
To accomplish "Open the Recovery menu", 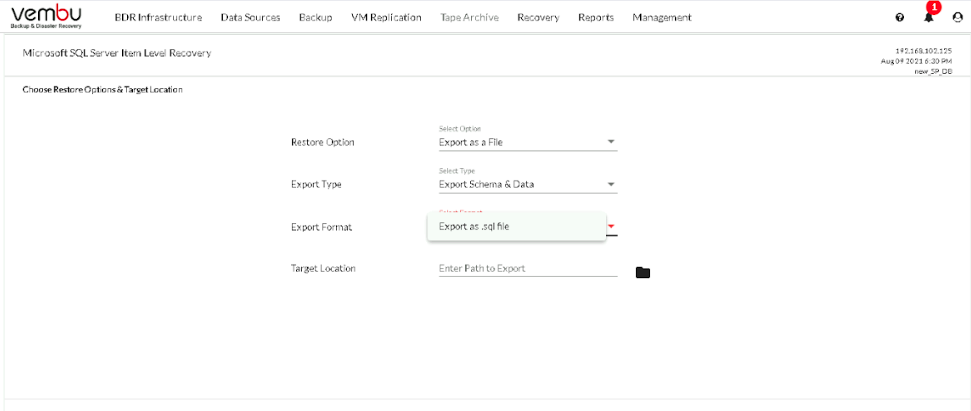I will (x=538, y=17).
